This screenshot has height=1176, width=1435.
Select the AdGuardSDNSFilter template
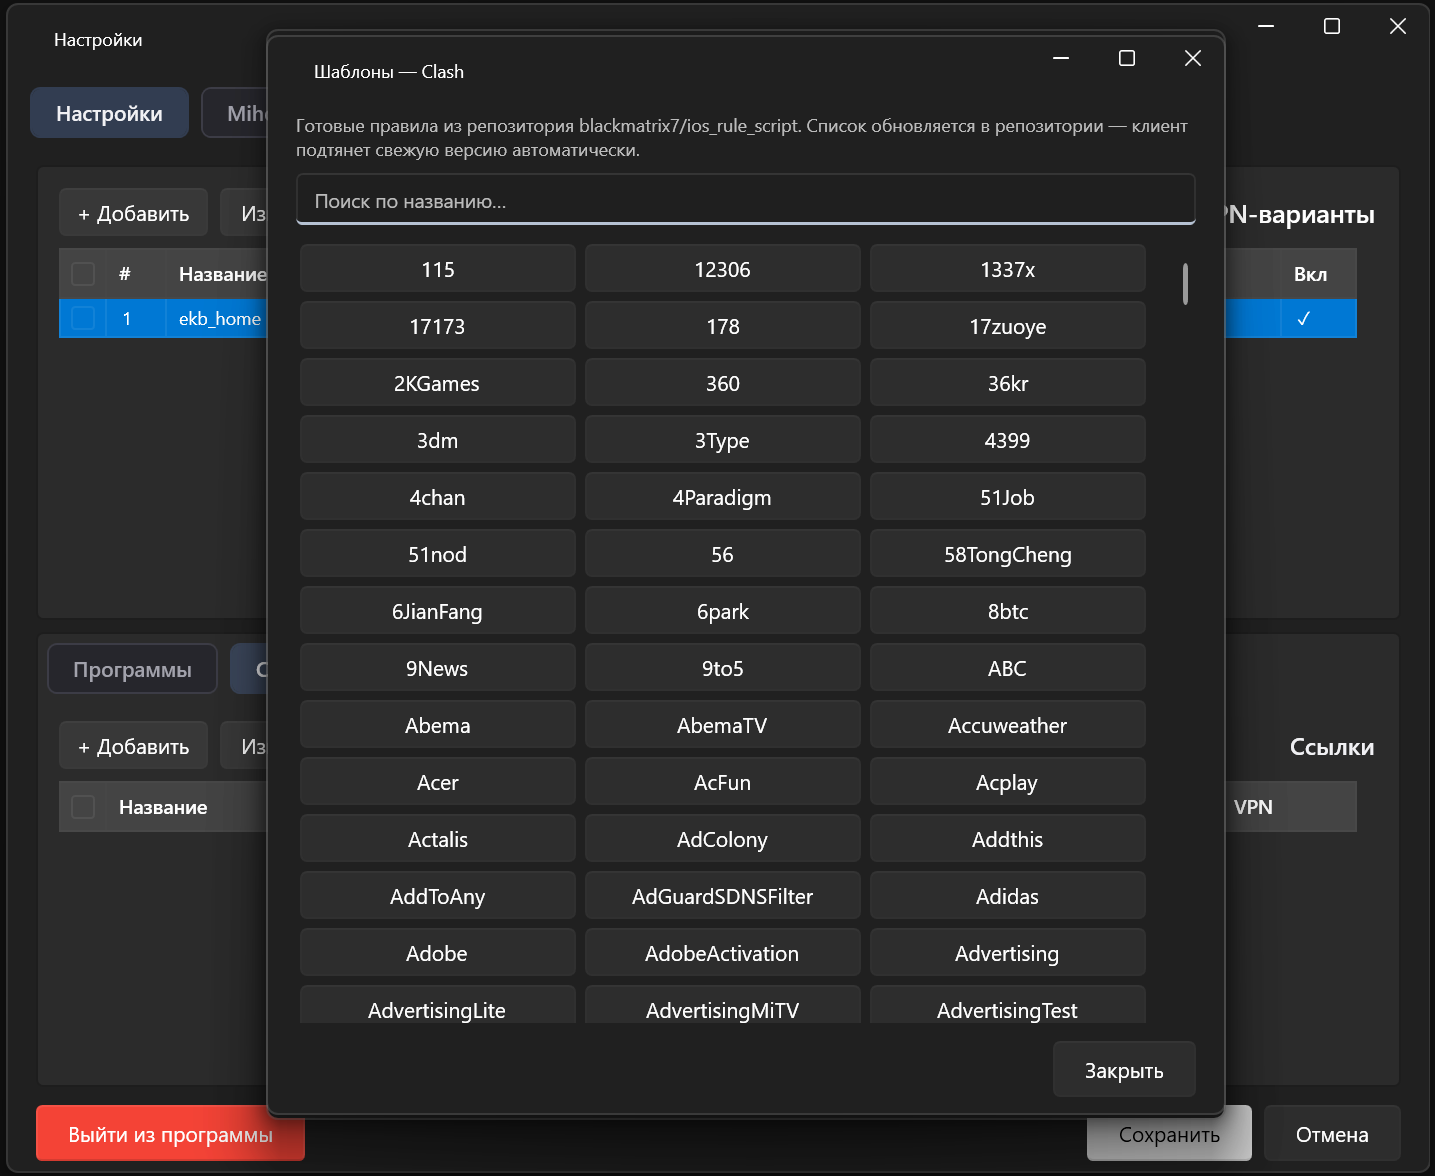click(x=723, y=896)
